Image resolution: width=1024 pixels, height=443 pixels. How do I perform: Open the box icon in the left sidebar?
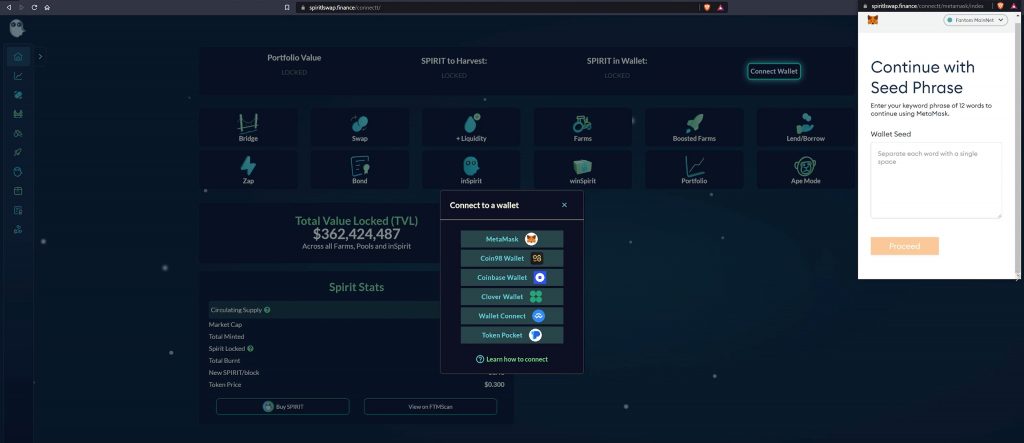(x=18, y=191)
